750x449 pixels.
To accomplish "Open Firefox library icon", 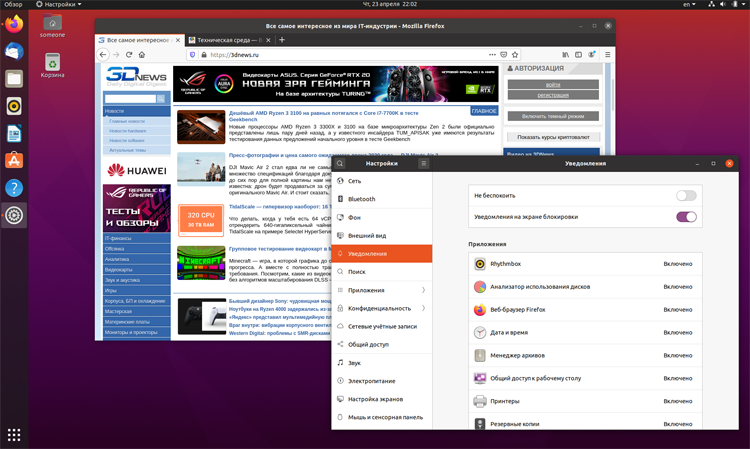I will (x=565, y=55).
